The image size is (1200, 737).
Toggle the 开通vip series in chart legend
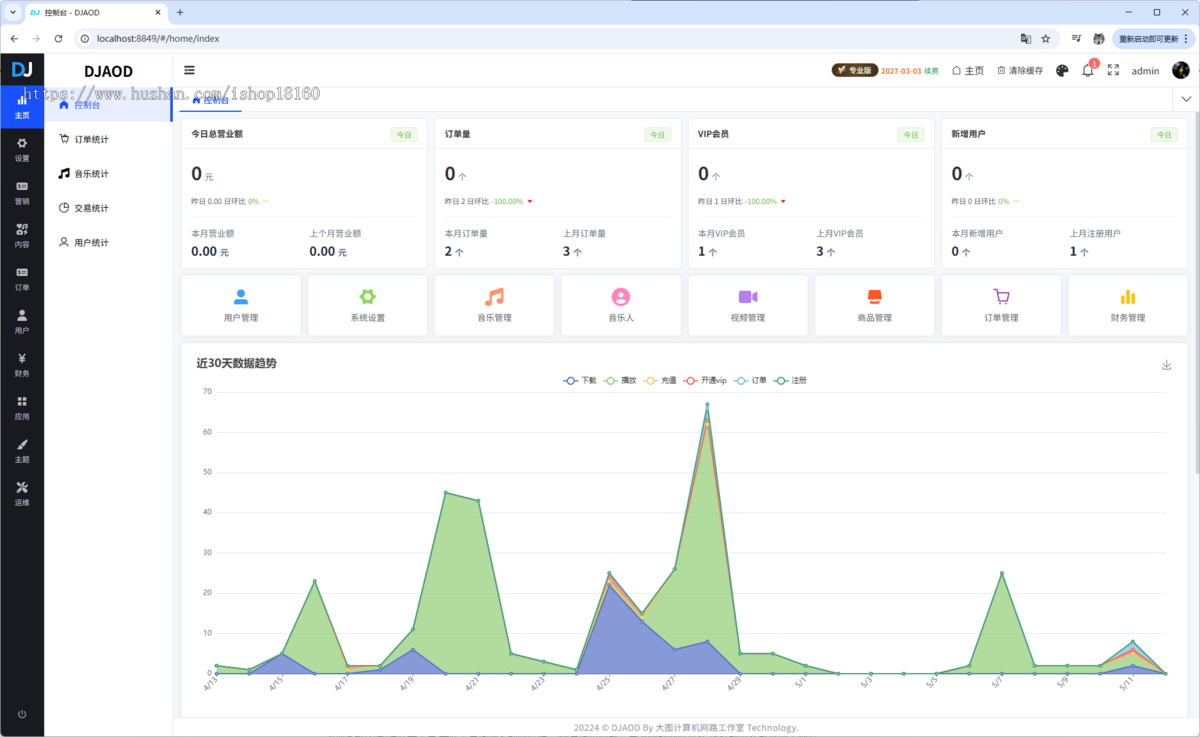(705, 381)
